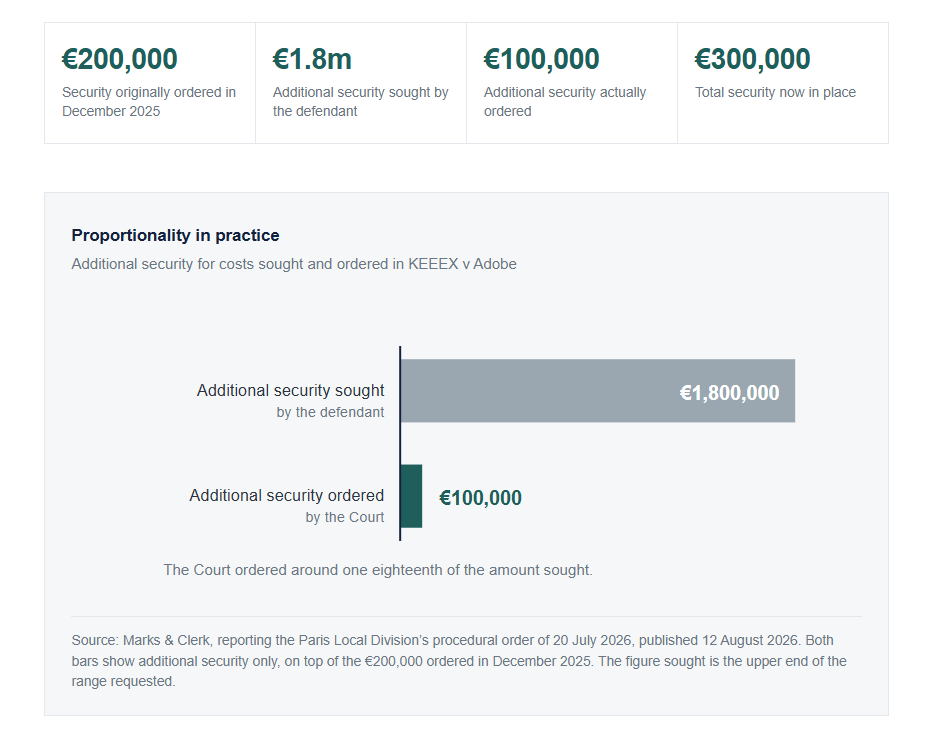Click 'by the Court' sublabel

(345, 517)
